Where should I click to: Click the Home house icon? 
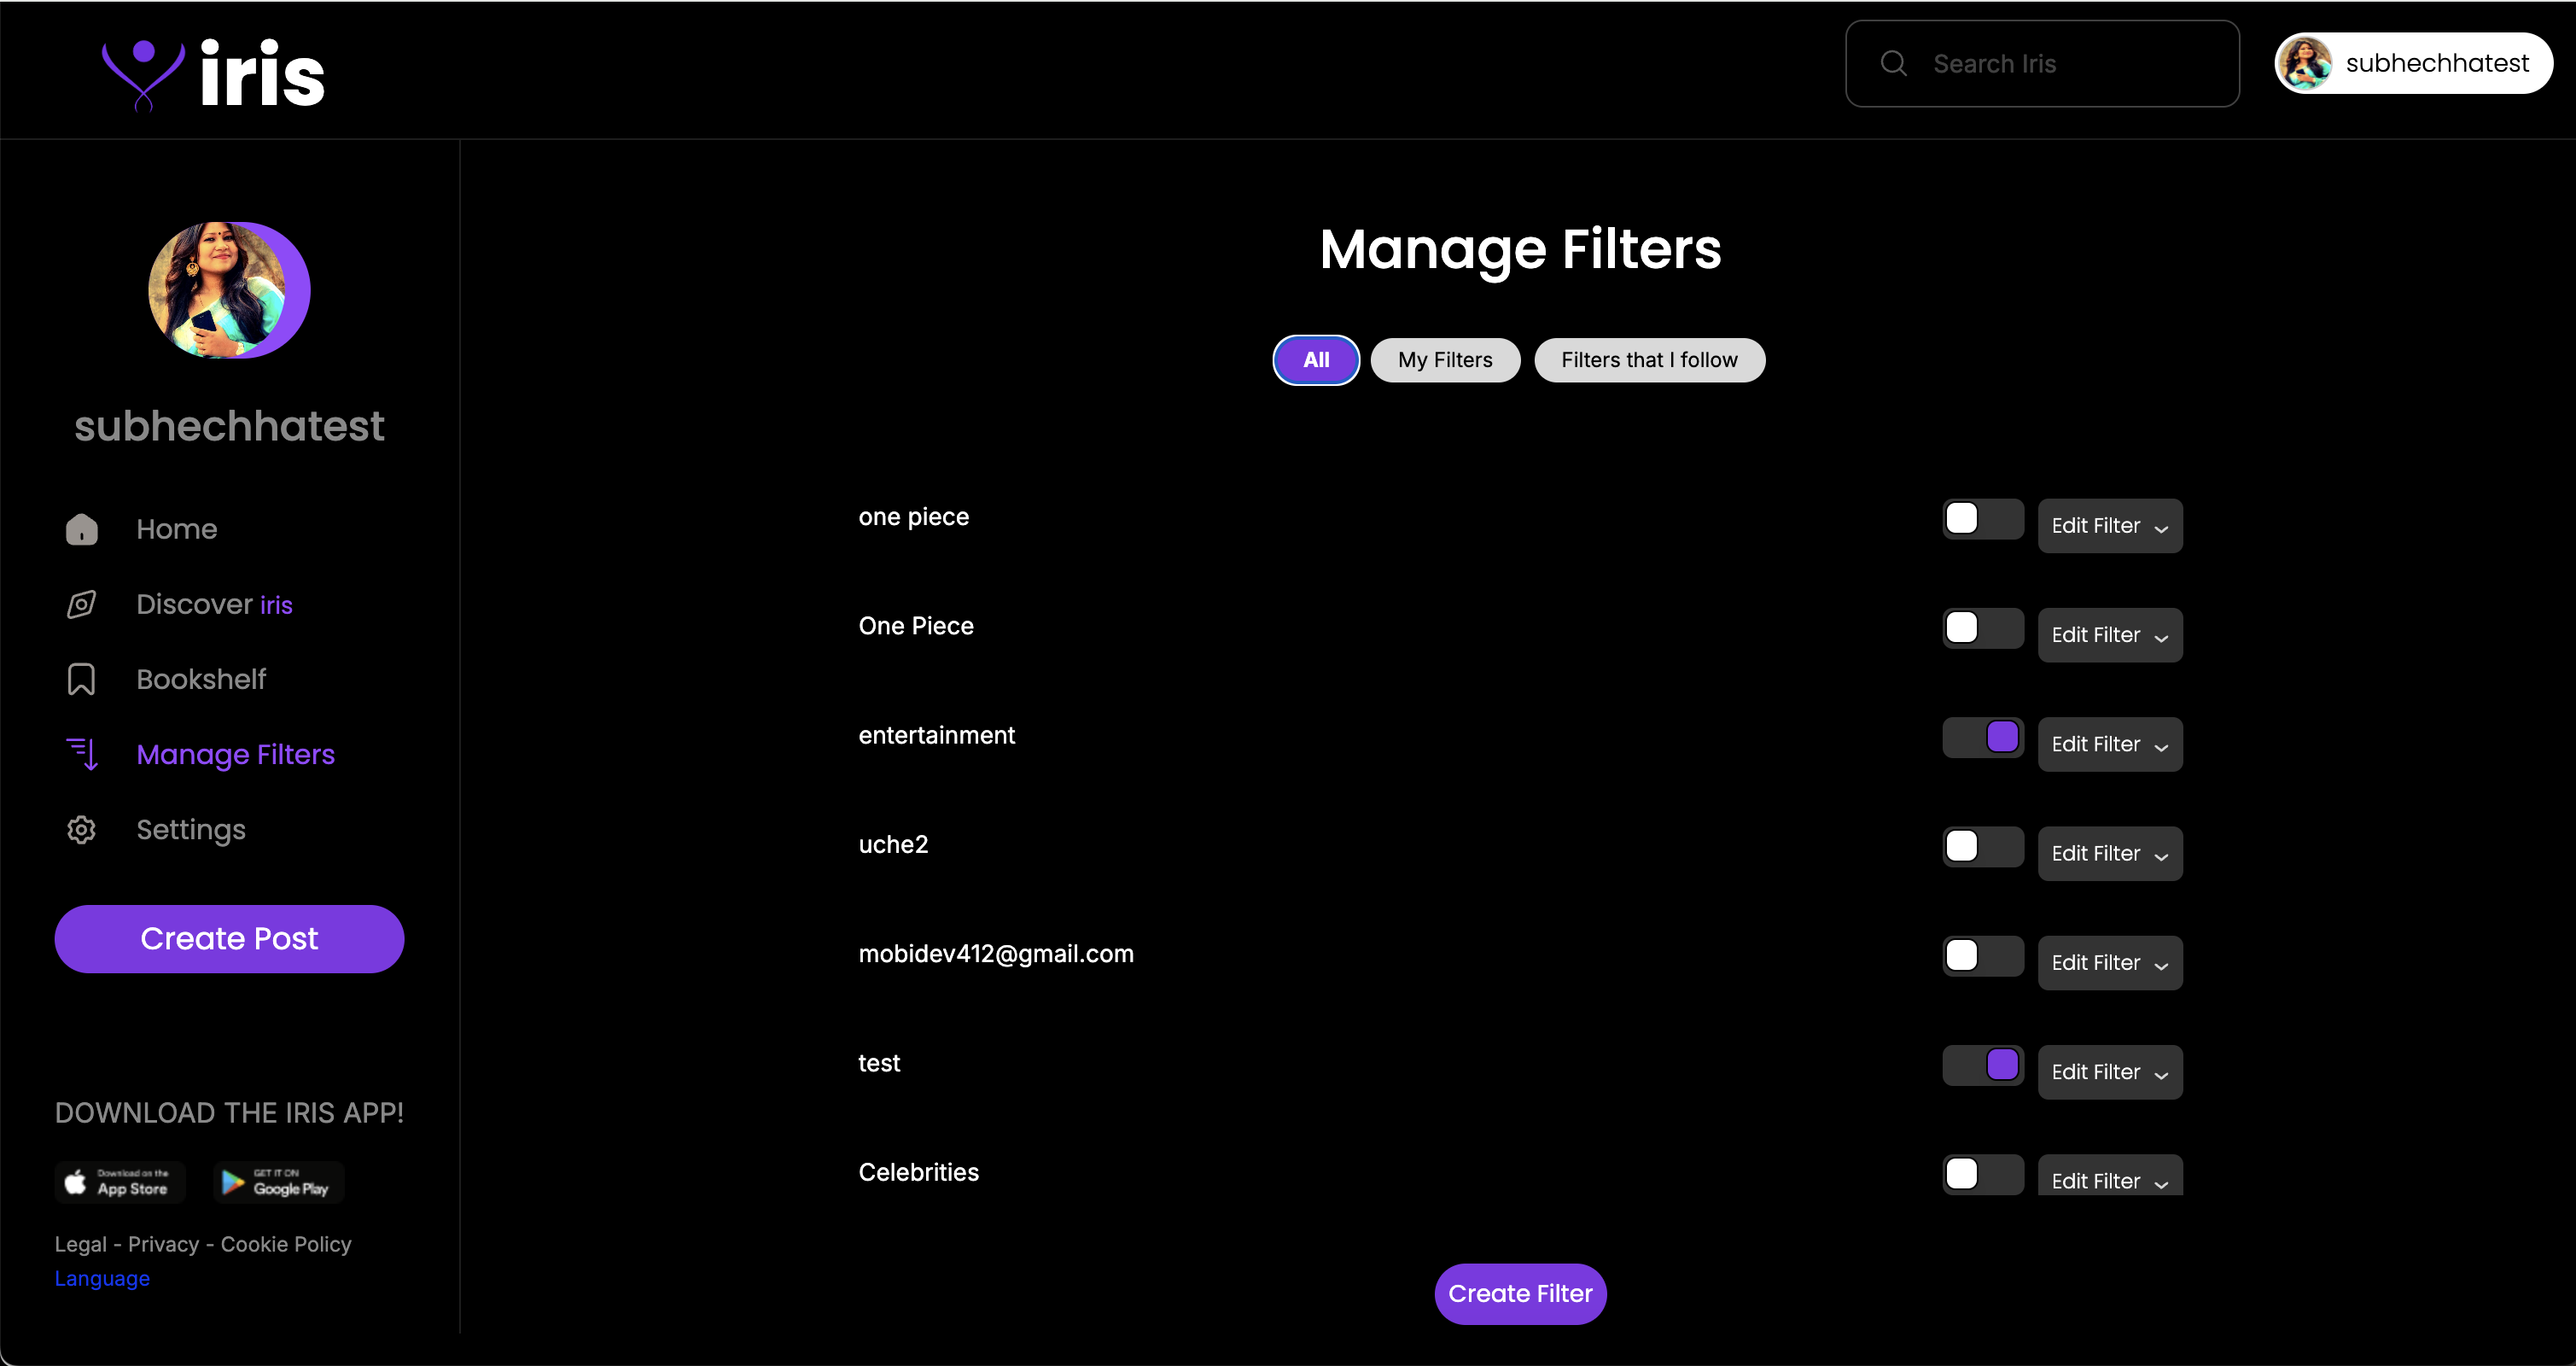click(x=82, y=529)
